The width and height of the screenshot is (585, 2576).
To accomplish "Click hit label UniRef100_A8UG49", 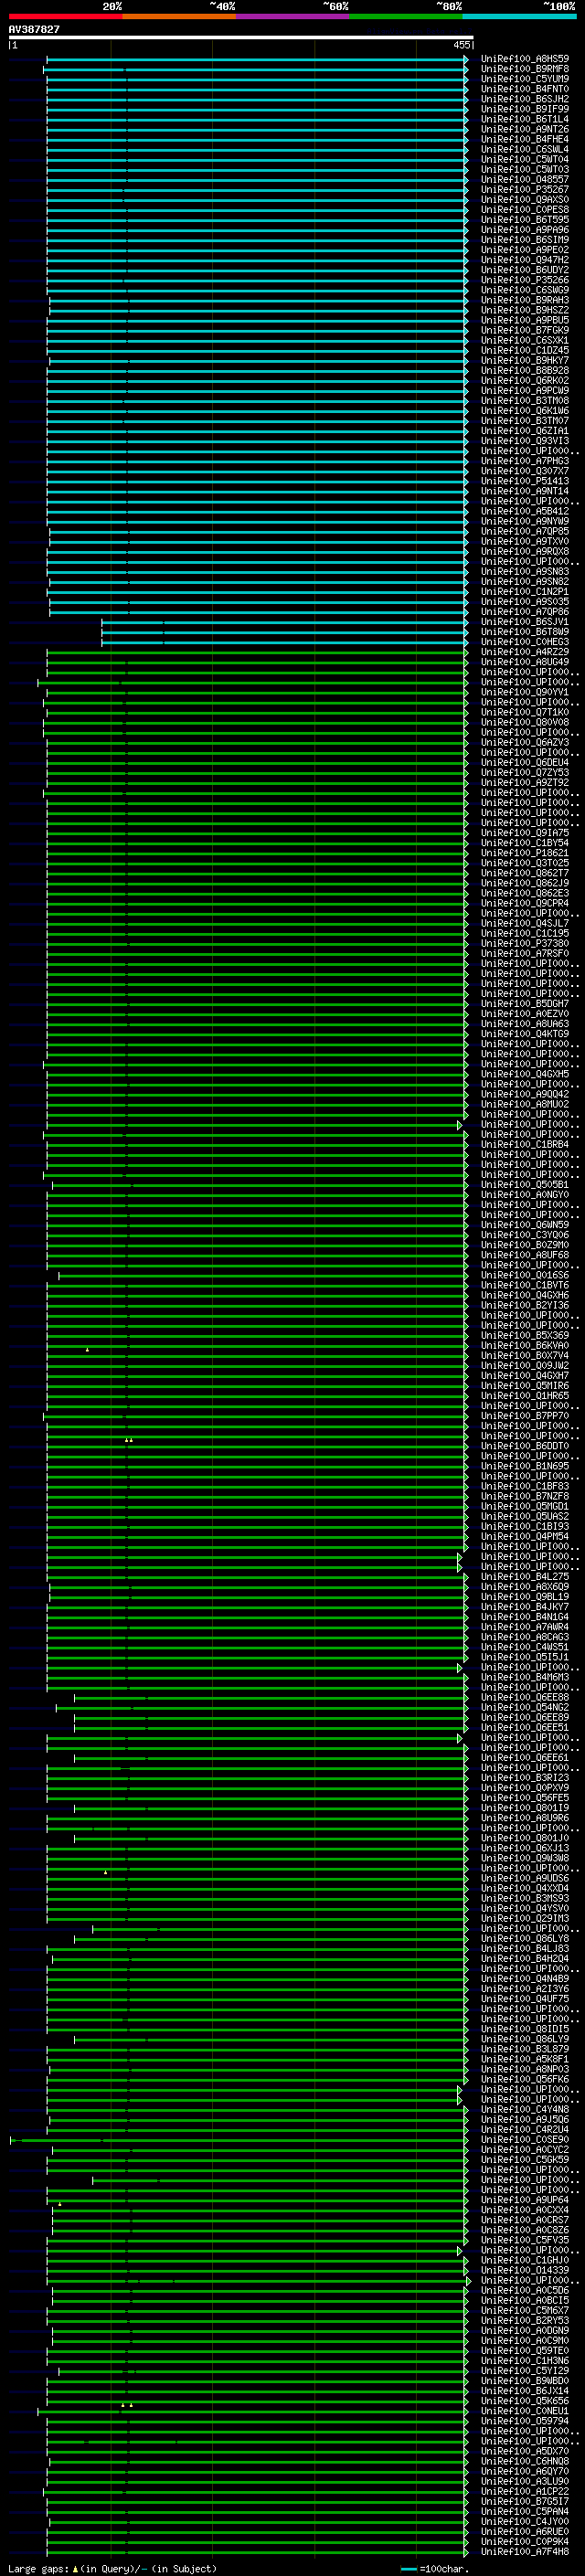I will point(525,662).
